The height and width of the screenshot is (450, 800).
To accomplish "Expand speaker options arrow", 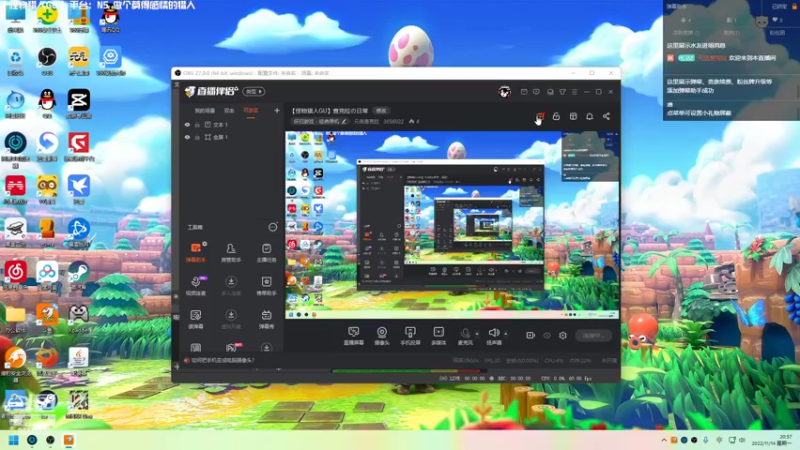I will [x=506, y=334].
